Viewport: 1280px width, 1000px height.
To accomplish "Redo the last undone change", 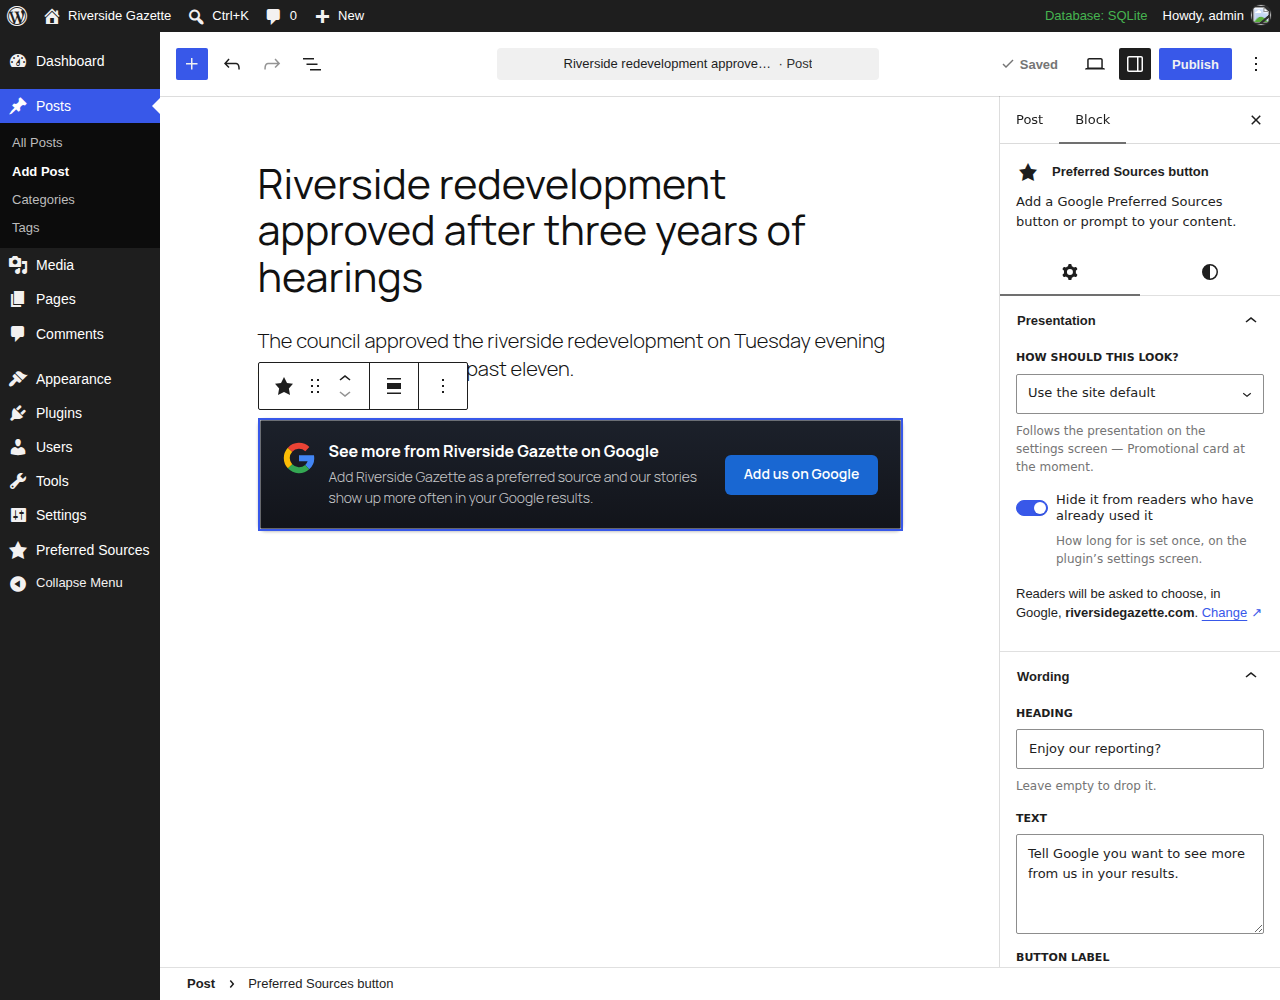I will point(272,64).
